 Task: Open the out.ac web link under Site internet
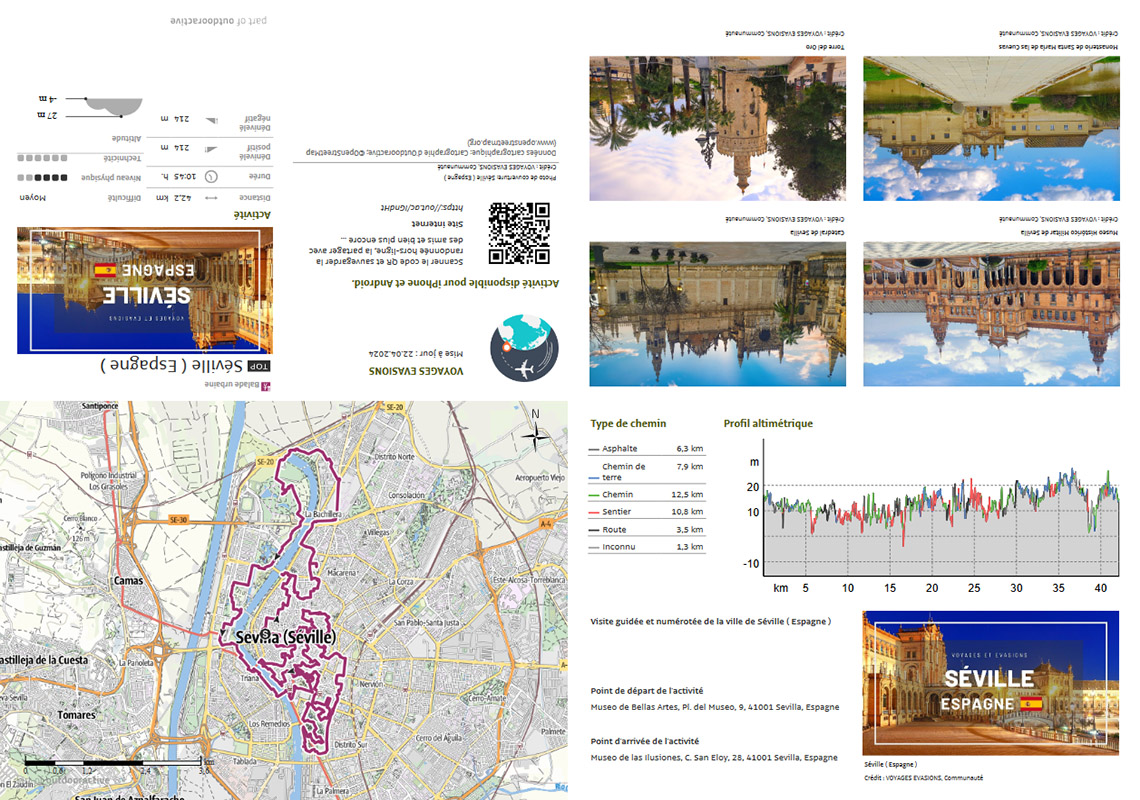(x=422, y=208)
